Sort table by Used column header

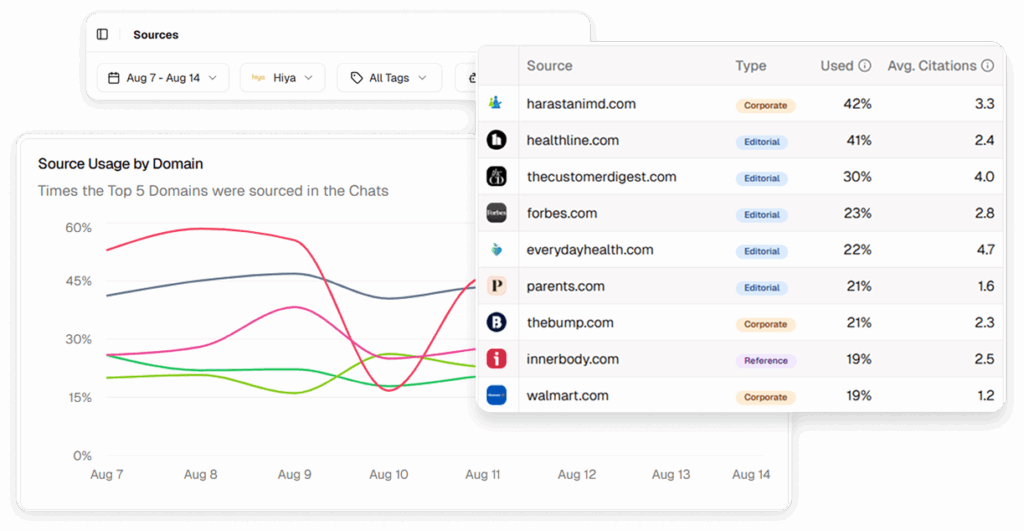pyautogui.click(x=837, y=66)
